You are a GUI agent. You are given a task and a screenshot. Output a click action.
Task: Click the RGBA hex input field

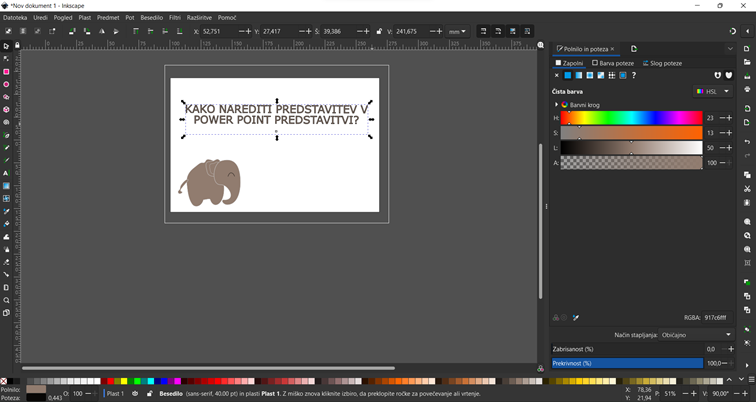717,318
